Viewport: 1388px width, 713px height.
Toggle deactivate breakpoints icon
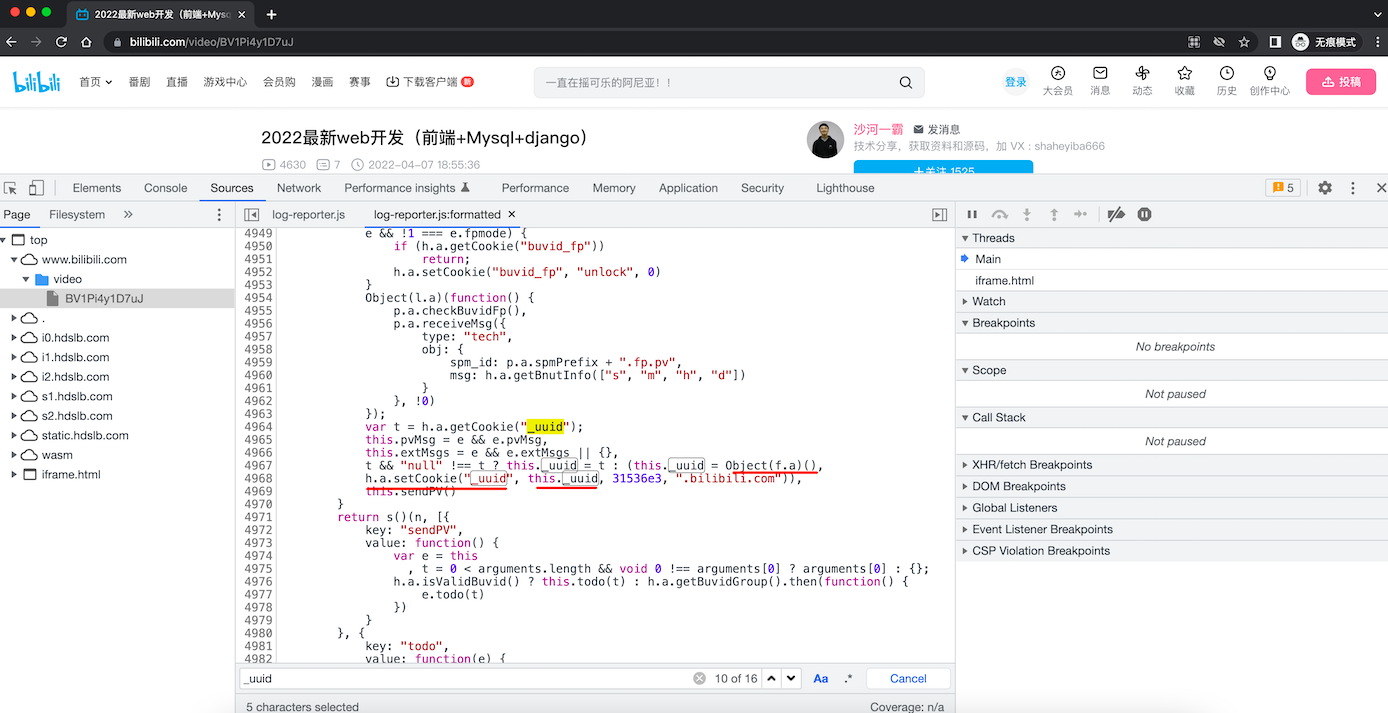(x=1117, y=214)
